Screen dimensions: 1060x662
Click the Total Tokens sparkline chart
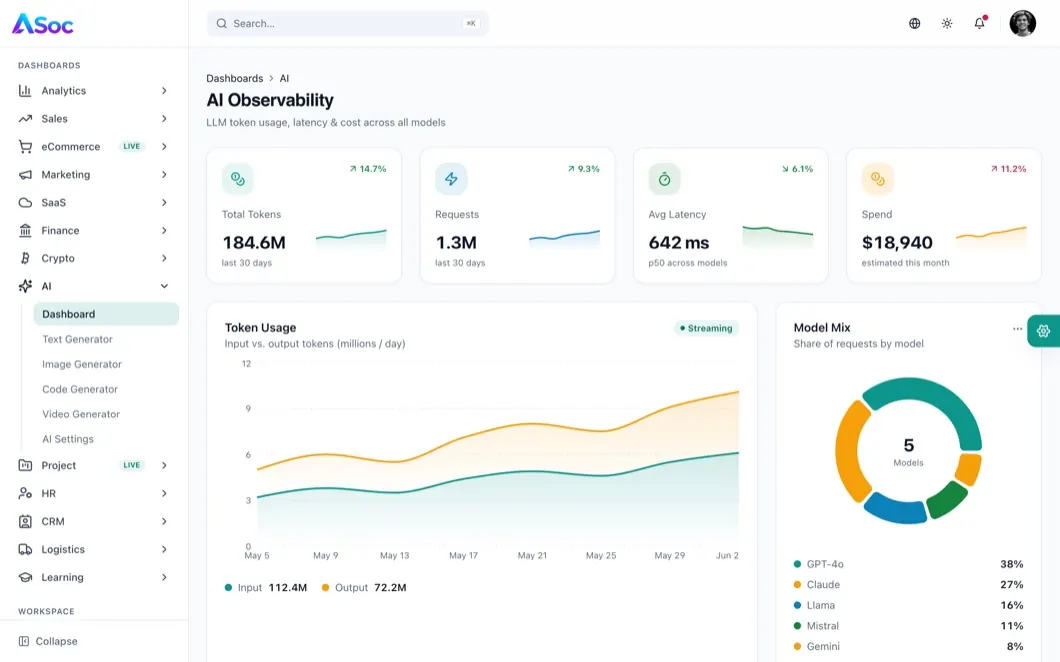tap(351, 240)
